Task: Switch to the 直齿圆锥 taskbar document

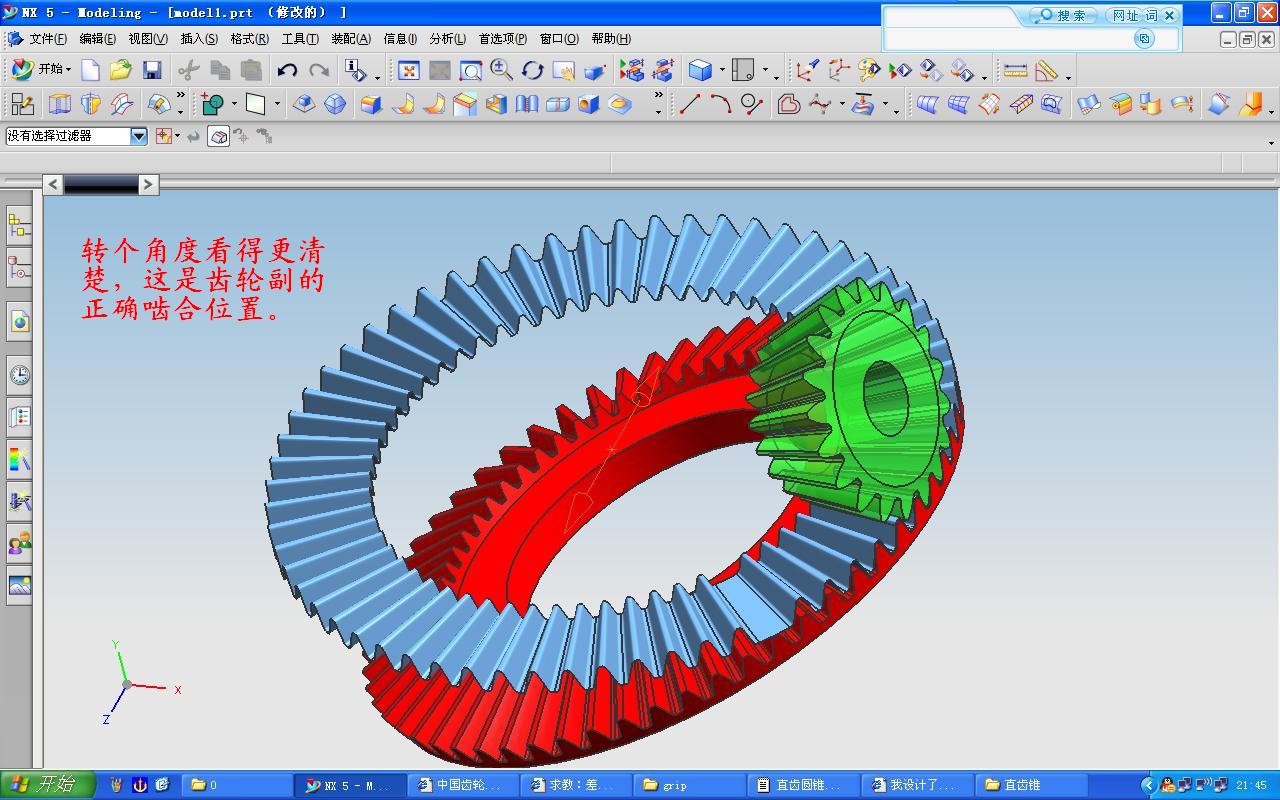Action: click(804, 785)
